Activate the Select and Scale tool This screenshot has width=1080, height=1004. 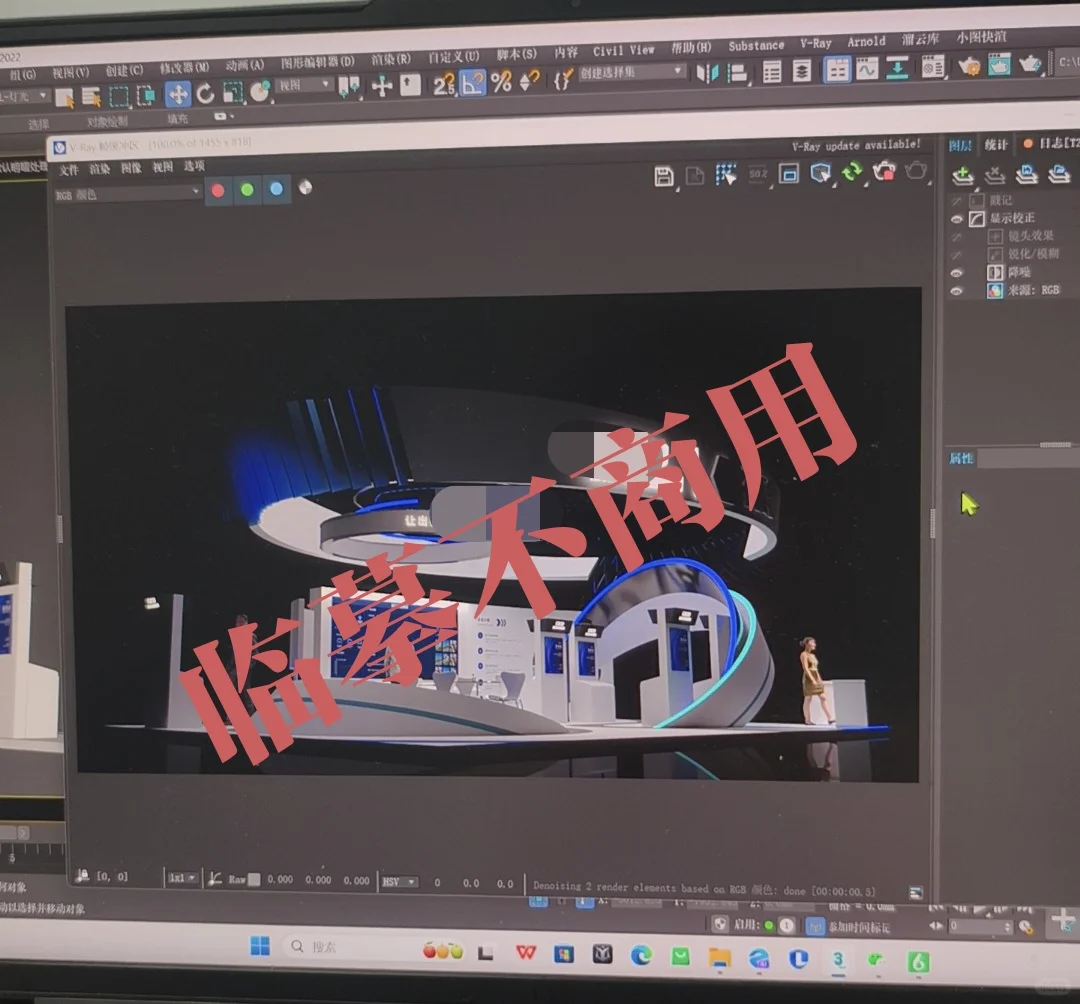click(233, 92)
